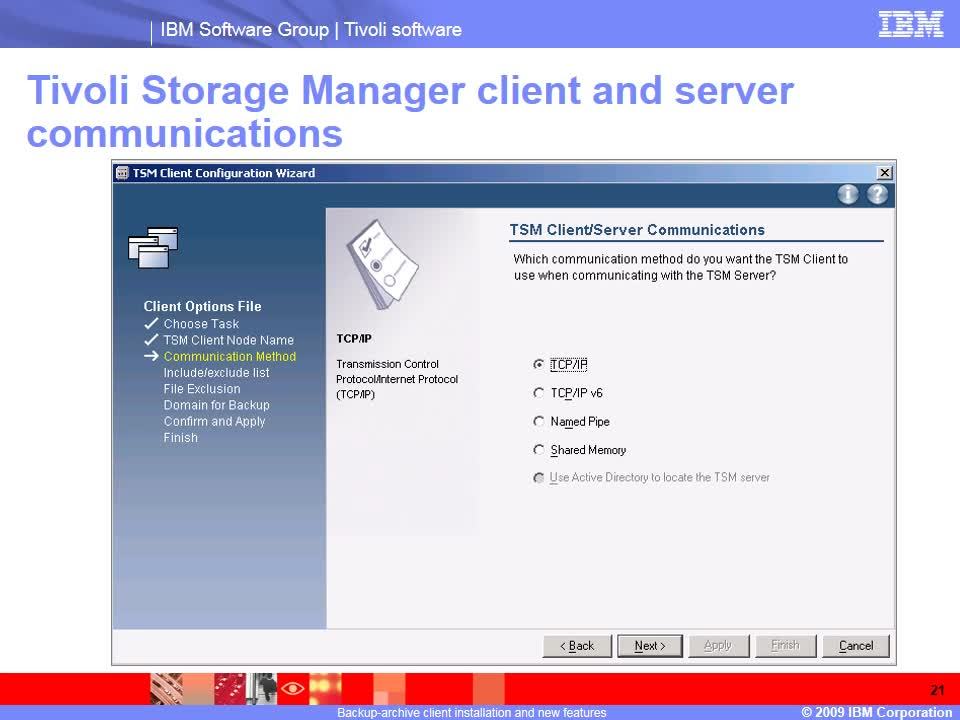Click the Client Options File heading
This screenshot has height=720, width=960.
(202, 306)
